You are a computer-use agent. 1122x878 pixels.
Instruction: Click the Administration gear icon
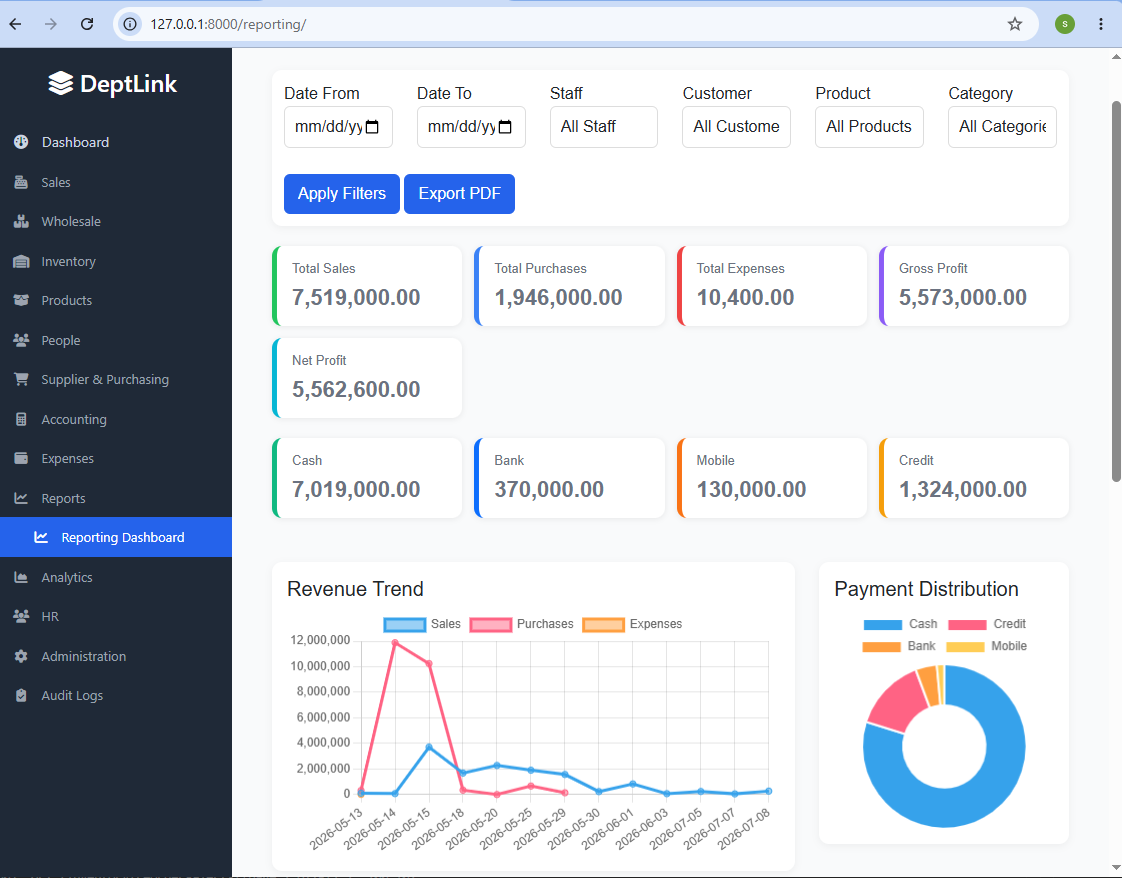21,656
